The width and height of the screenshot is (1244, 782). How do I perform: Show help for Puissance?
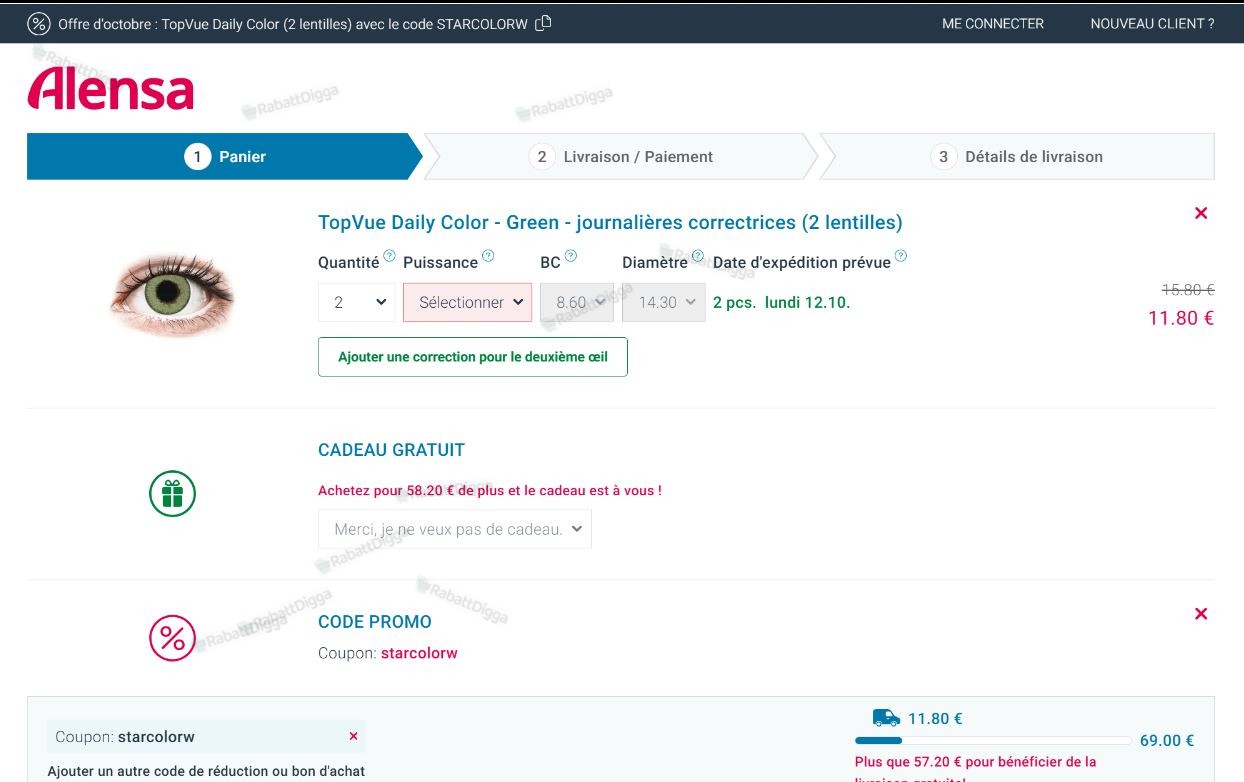pyautogui.click(x=488, y=256)
